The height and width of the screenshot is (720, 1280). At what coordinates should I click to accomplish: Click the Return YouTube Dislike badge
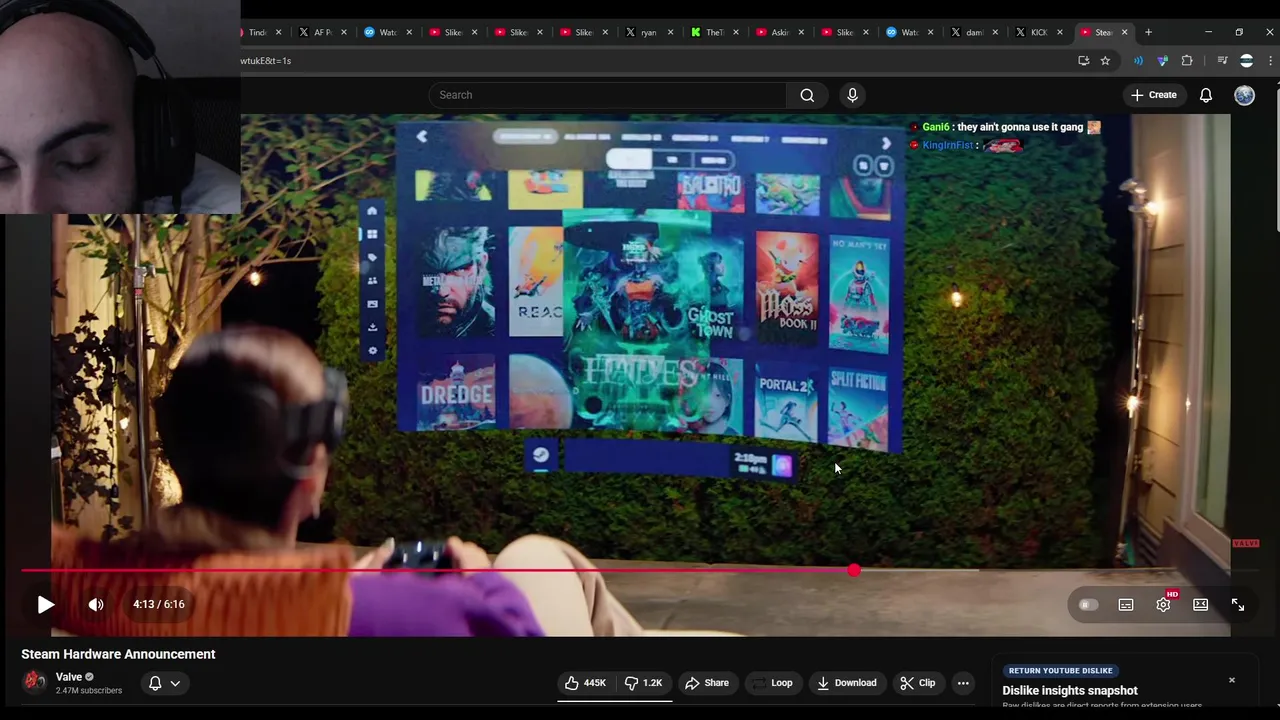(x=1060, y=671)
